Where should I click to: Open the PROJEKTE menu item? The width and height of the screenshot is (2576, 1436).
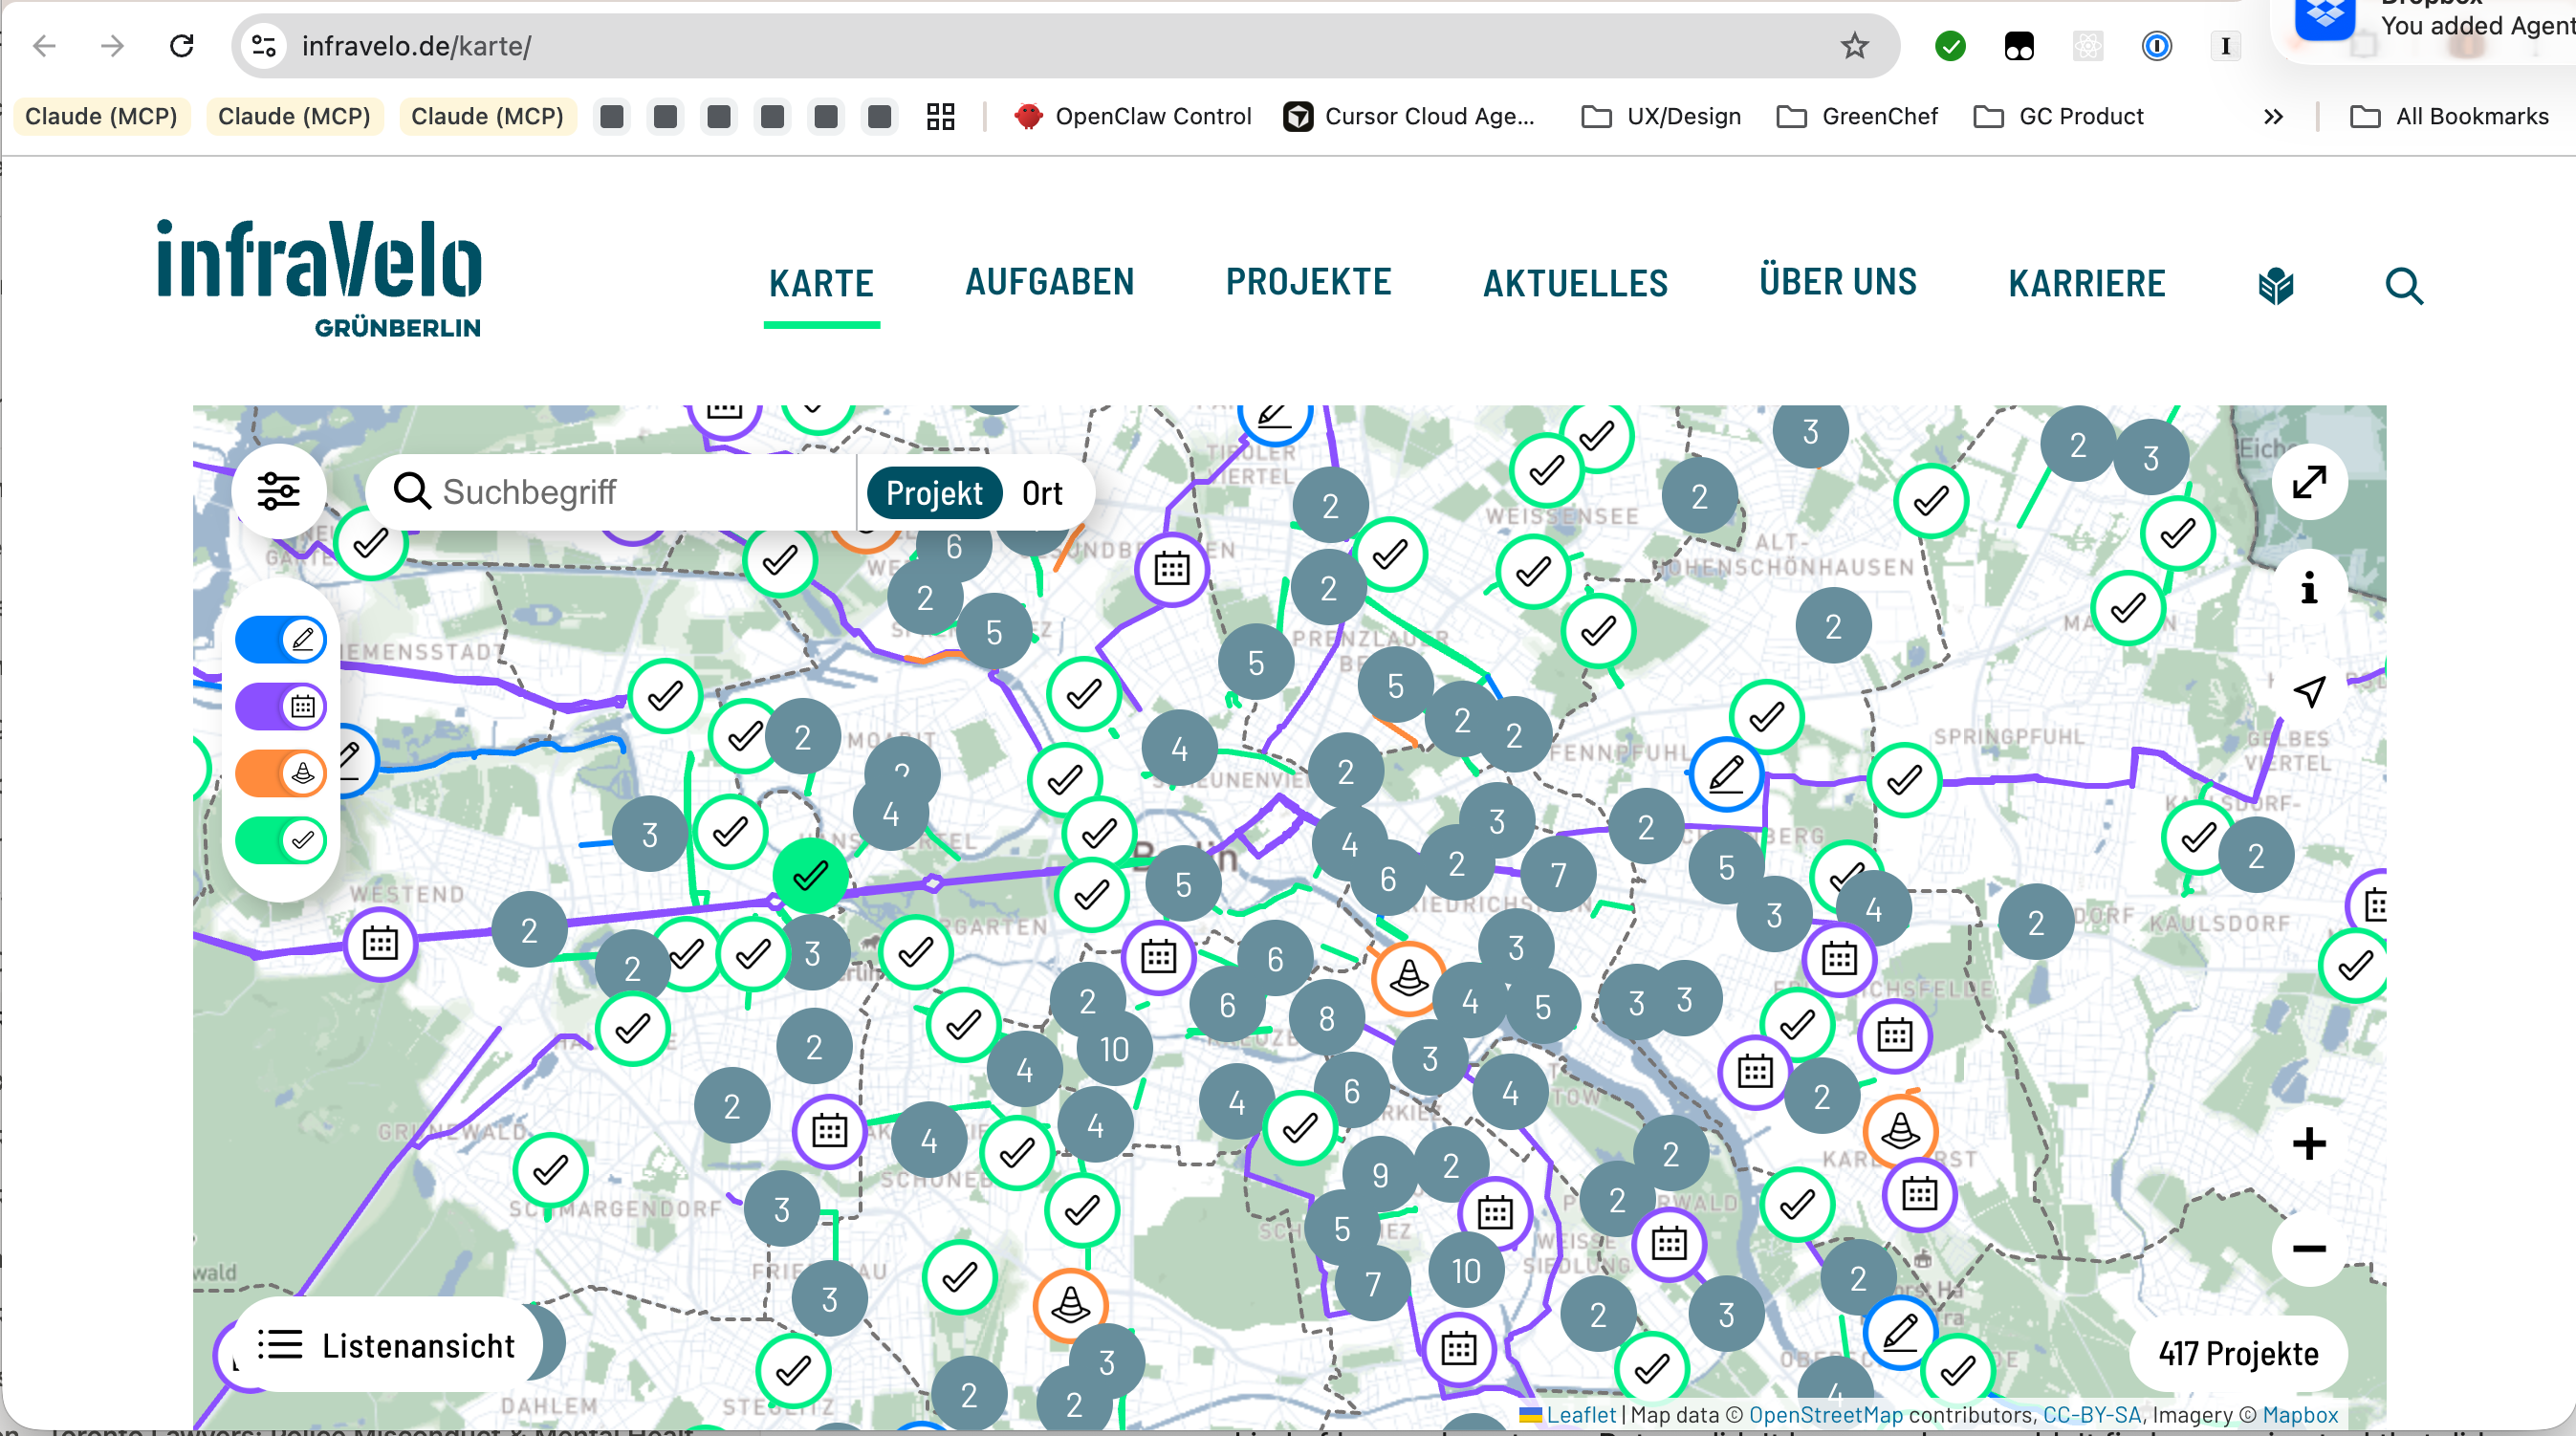point(1308,282)
